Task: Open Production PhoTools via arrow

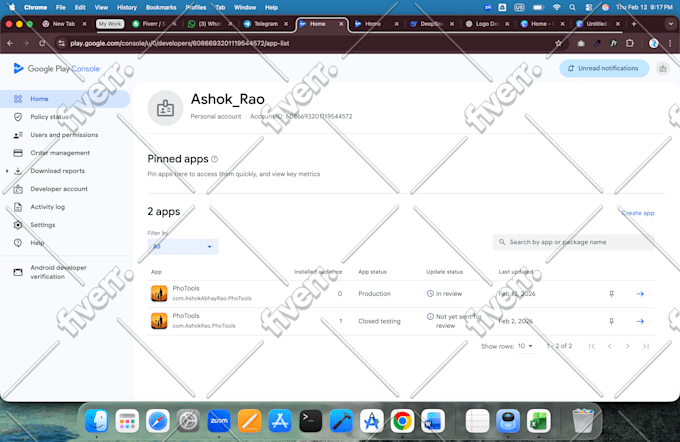Action: (640, 294)
